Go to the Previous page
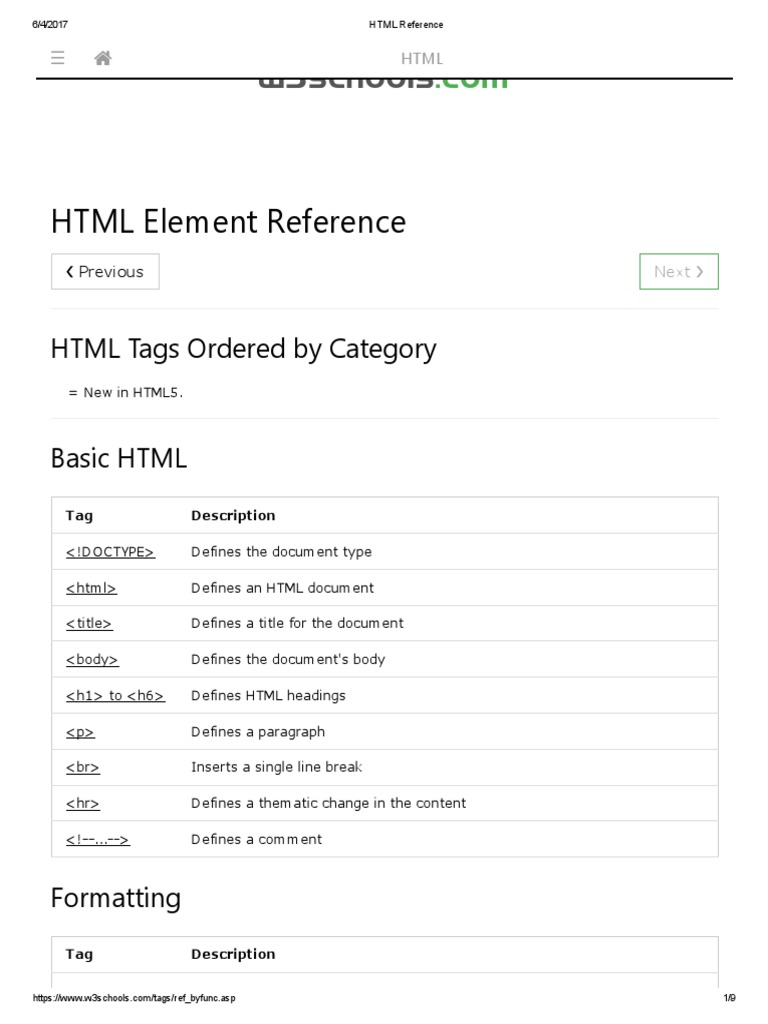768x1024 pixels. (105, 271)
